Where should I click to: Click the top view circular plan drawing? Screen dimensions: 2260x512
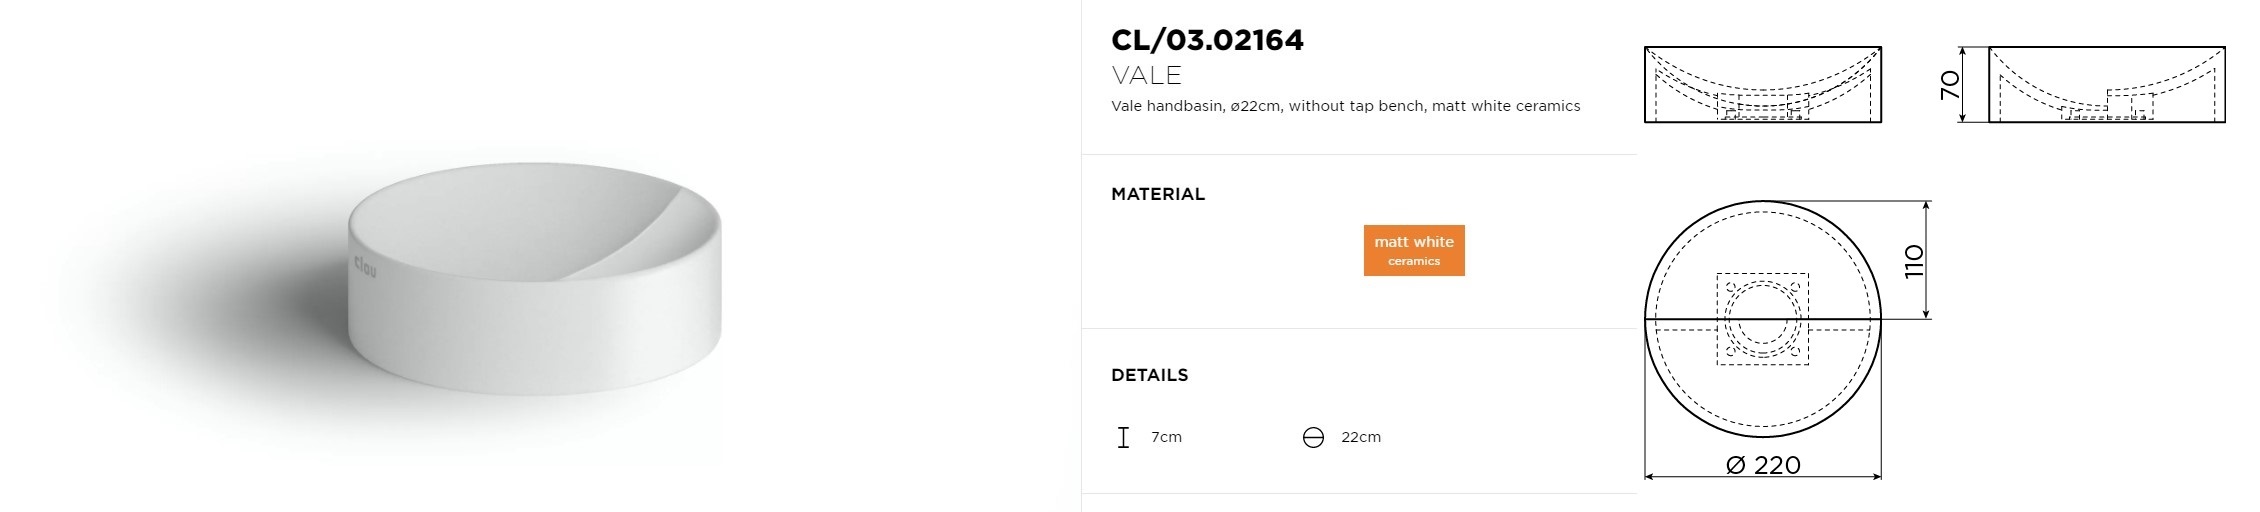click(x=1763, y=319)
